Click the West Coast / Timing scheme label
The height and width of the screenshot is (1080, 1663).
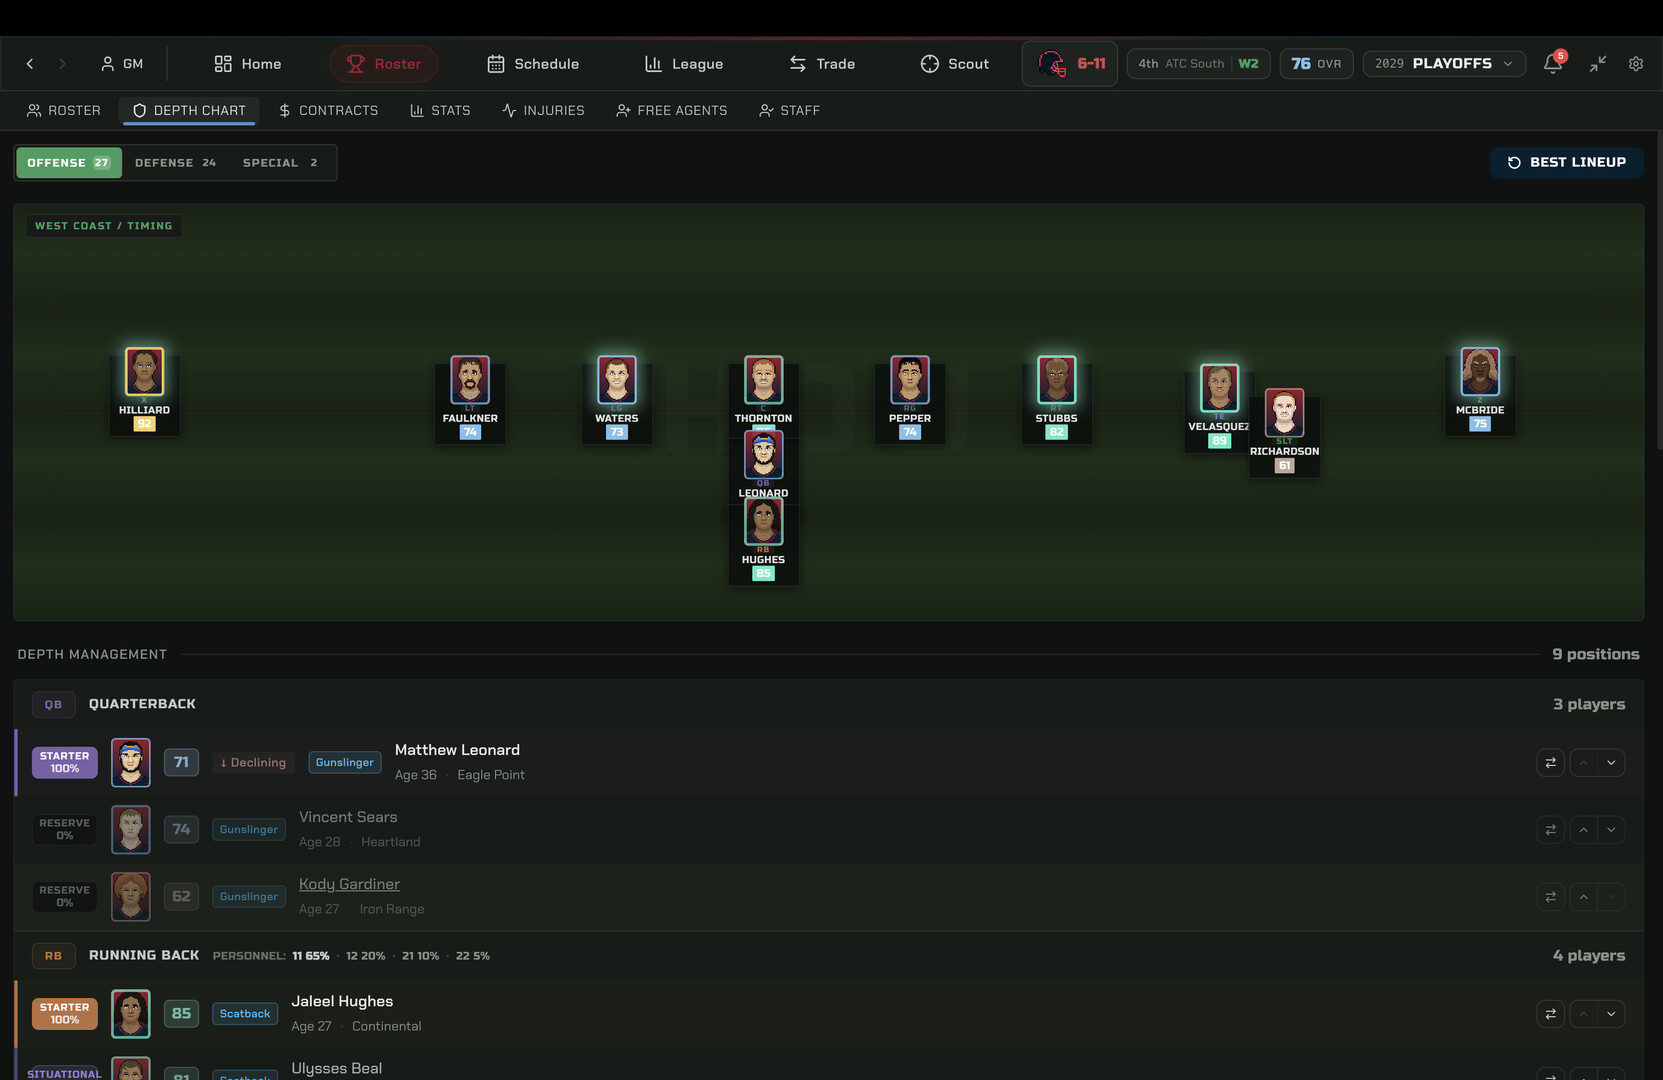tap(103, 226)
